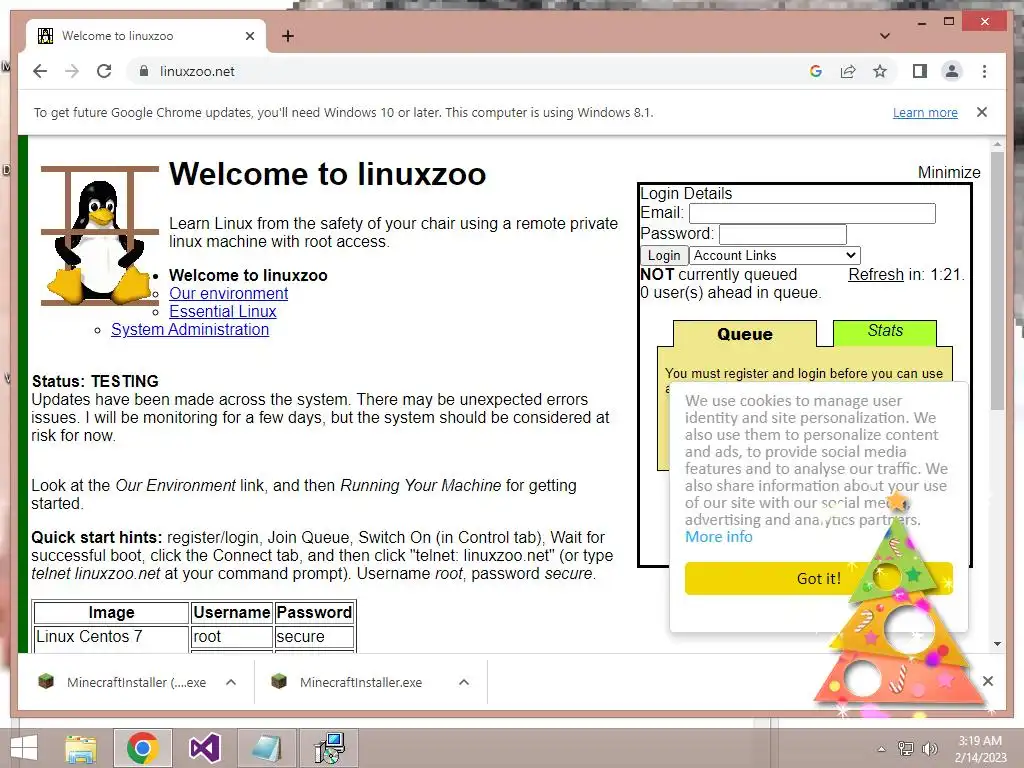The width and height of the screenshot is (1024, 768).
Task: Click the caged penguin logo image
Action: click(x=100, y=236)
